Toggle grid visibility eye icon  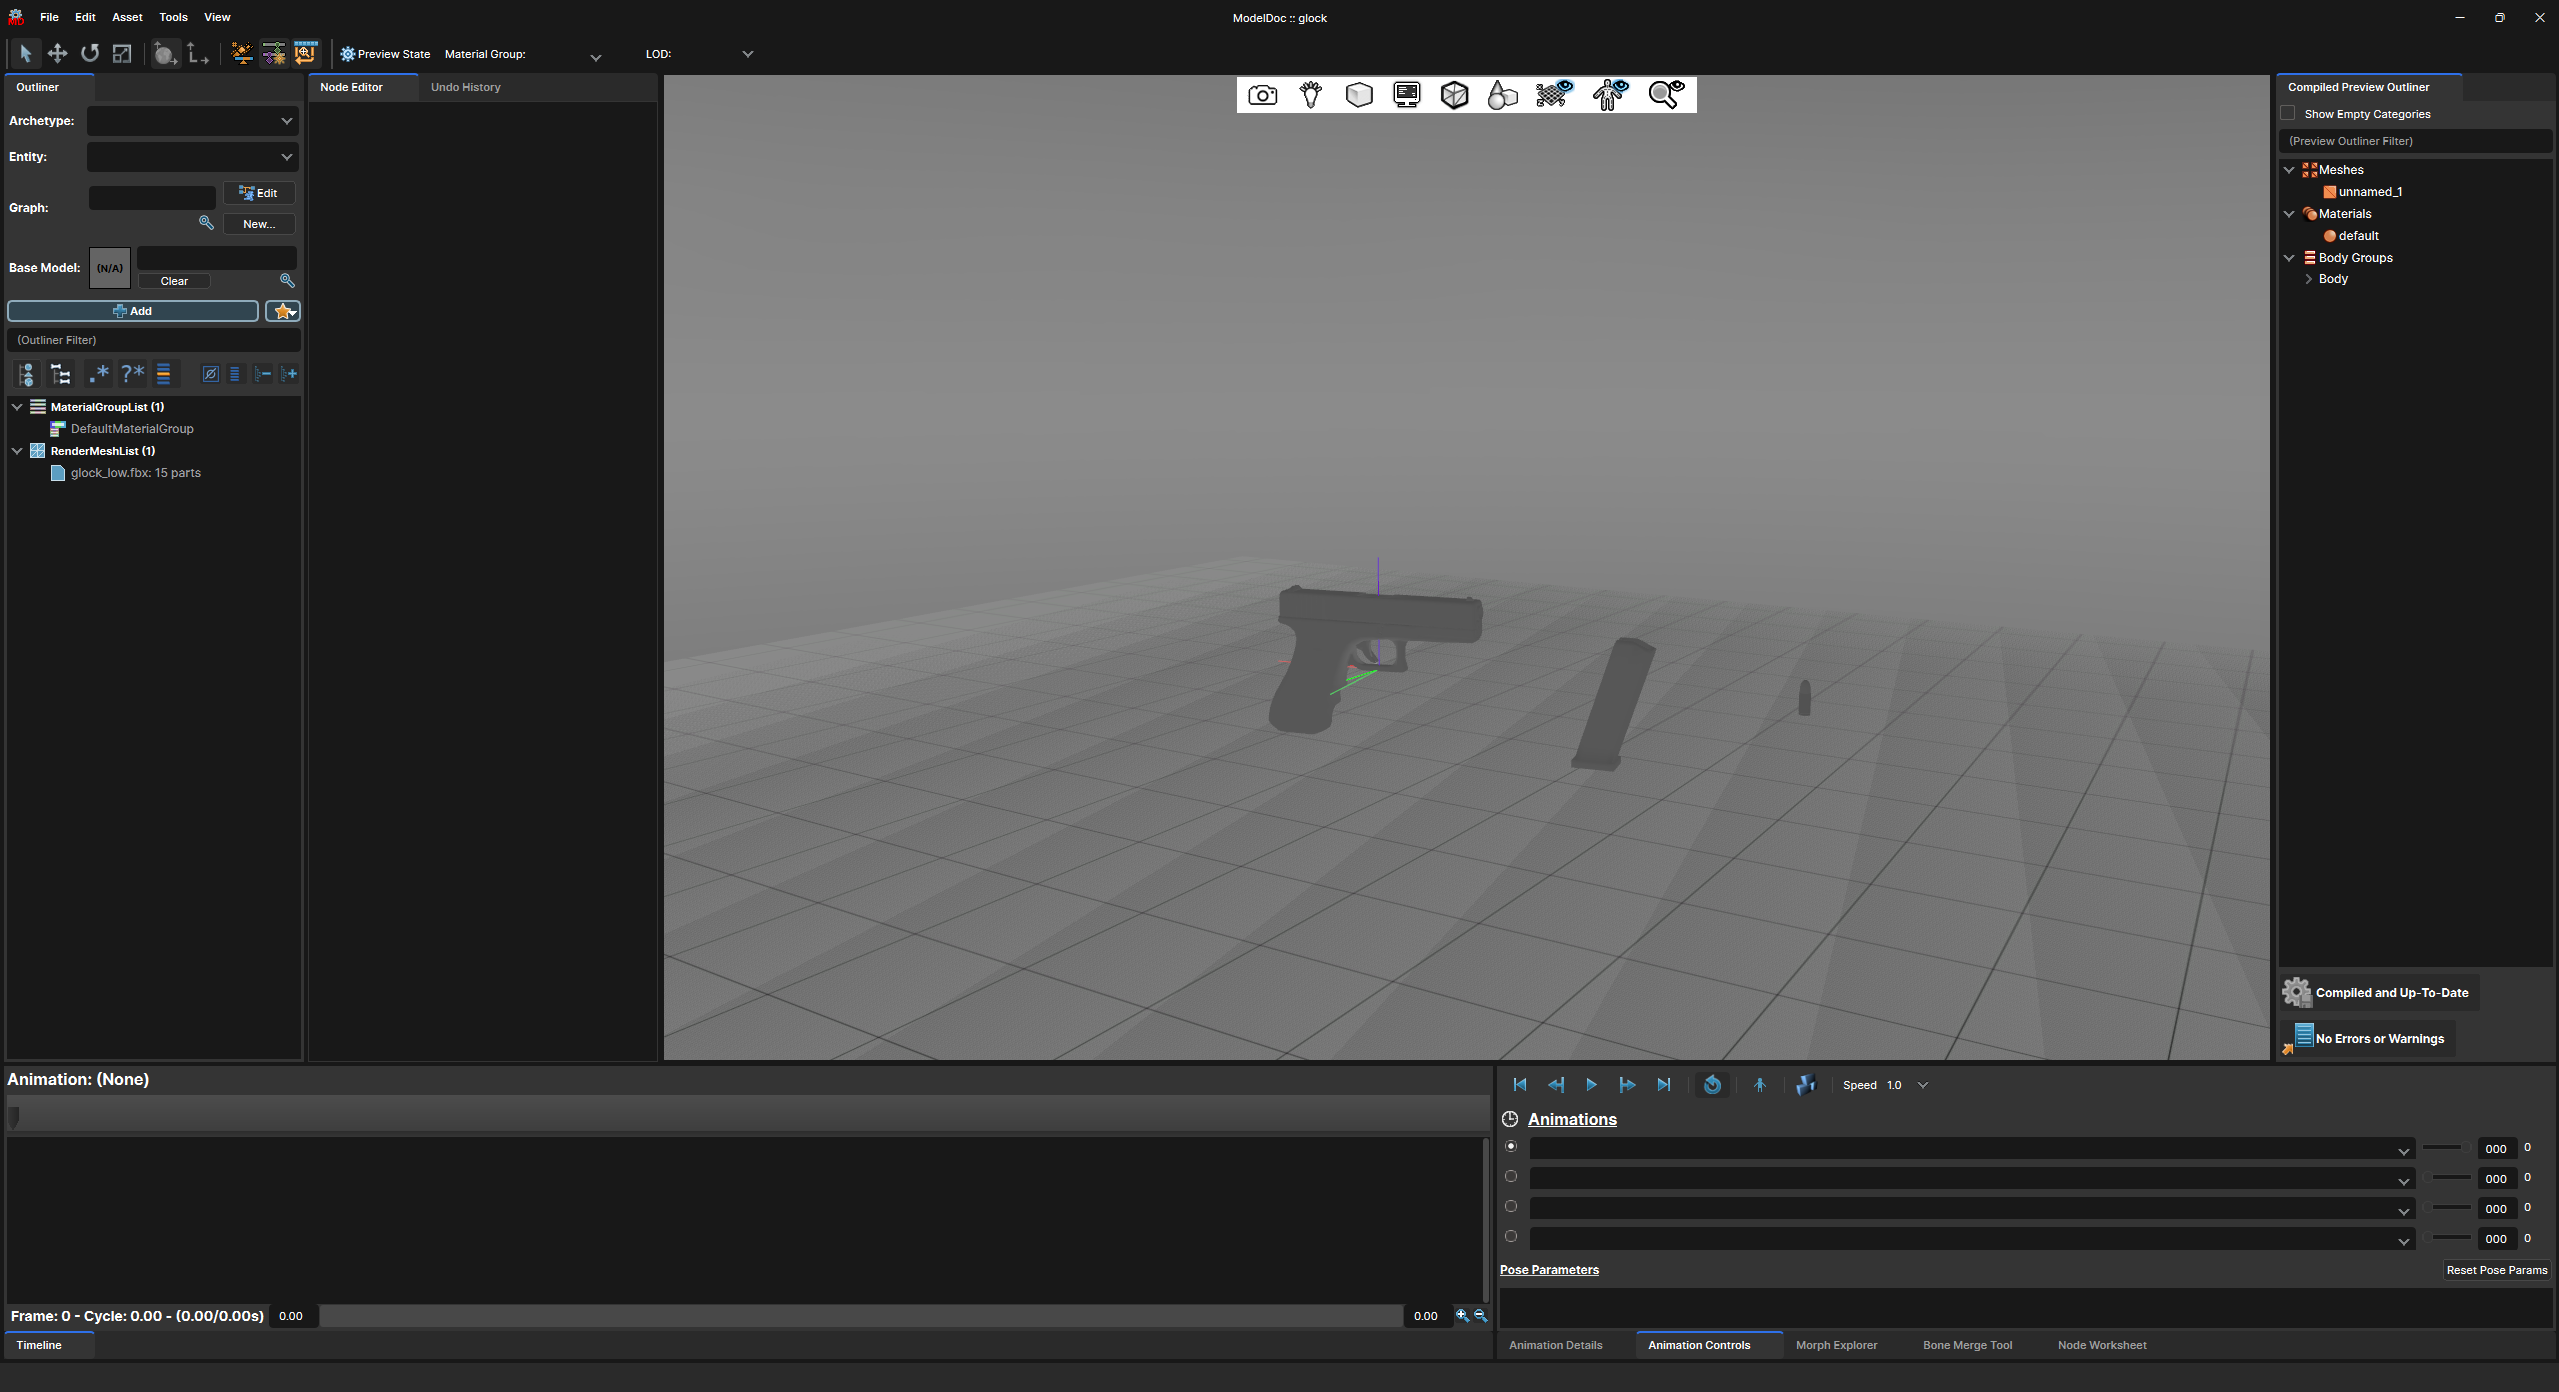point(1554,95)
